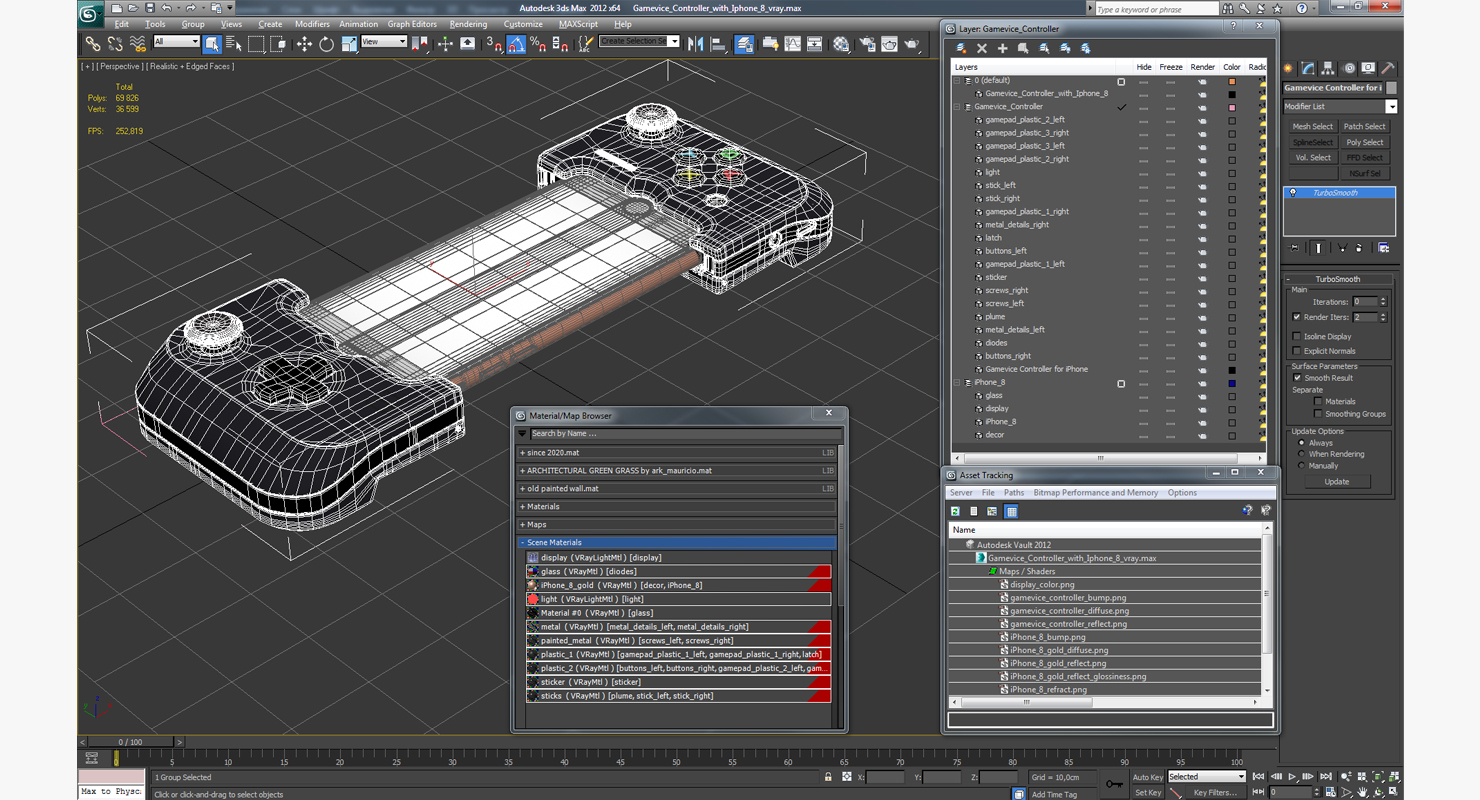Activate the Select Object tool
The image size is (1480, 800).
[x=212, y=44]
